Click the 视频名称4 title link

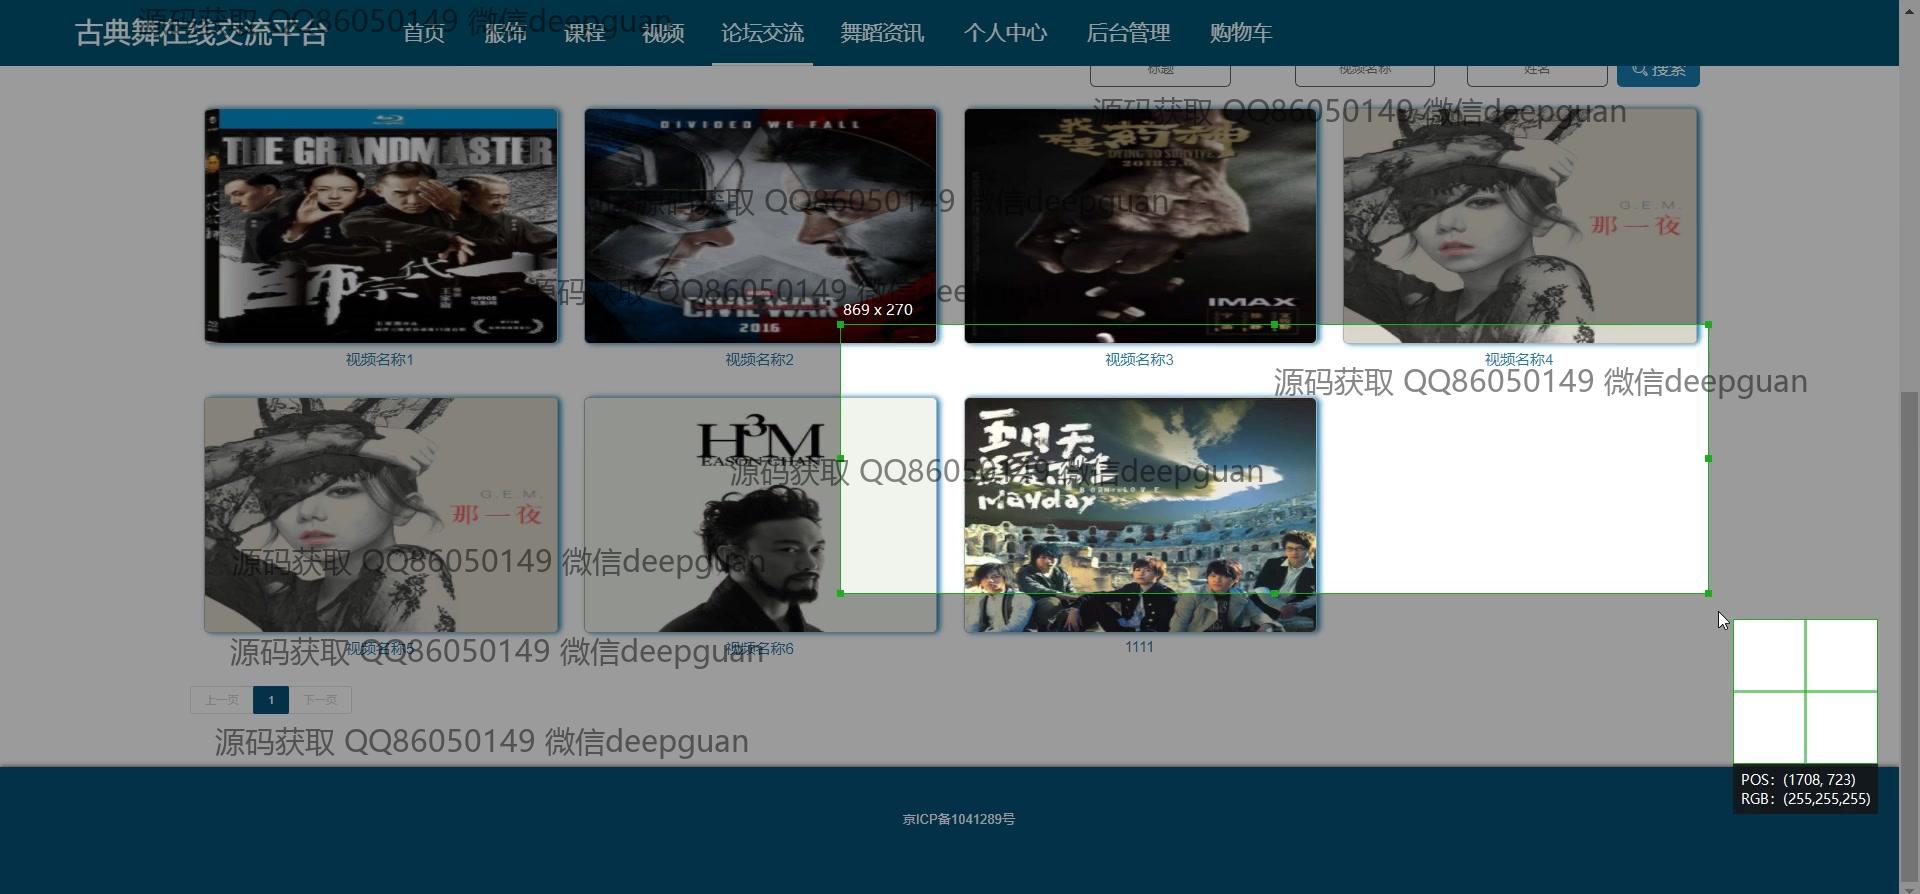[1519, 360]
